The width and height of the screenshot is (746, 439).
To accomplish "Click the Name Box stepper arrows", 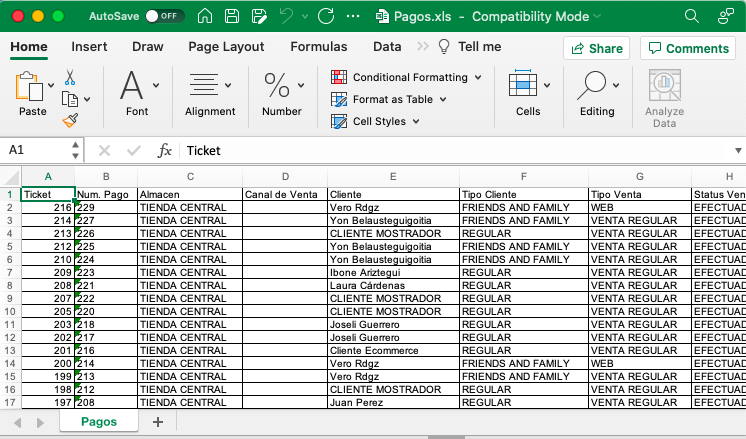I will click(x=75, y=150).
